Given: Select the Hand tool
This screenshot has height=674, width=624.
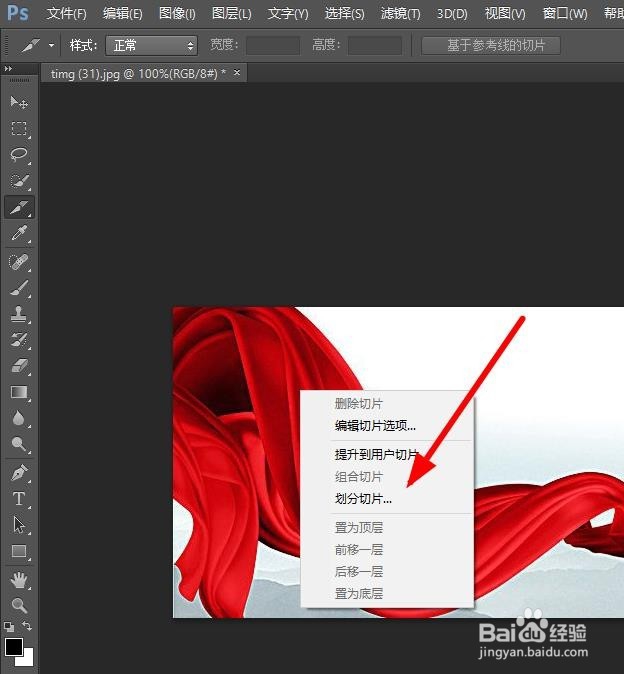Looking at the screenshot, I should tap(19, 580).
